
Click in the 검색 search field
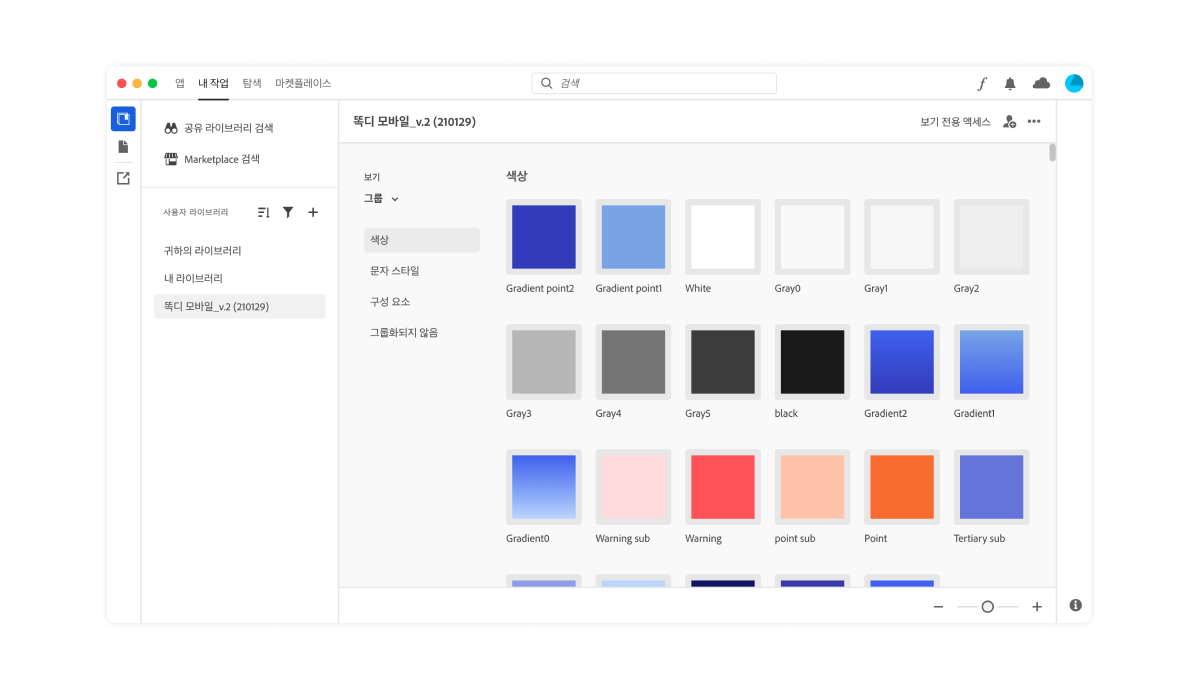coord(654,83)
